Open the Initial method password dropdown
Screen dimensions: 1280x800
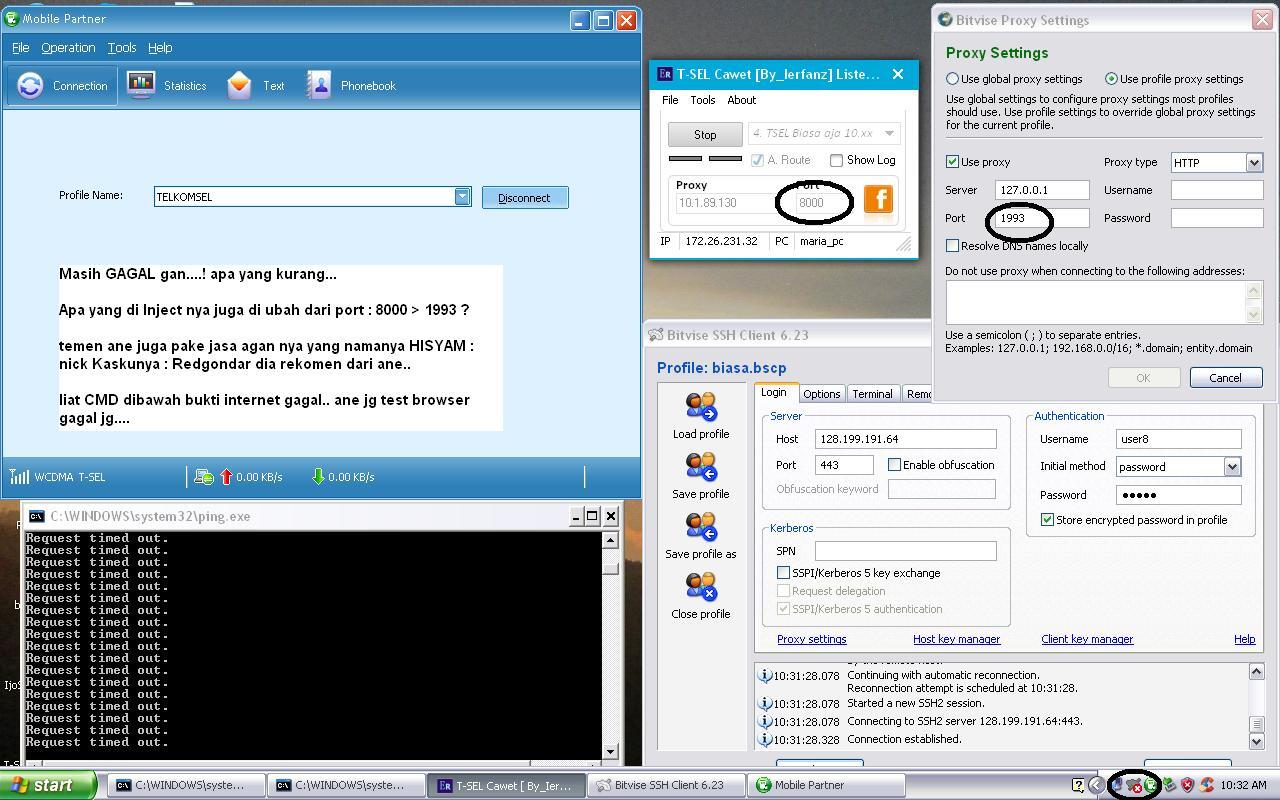(x=1232, y=467)
